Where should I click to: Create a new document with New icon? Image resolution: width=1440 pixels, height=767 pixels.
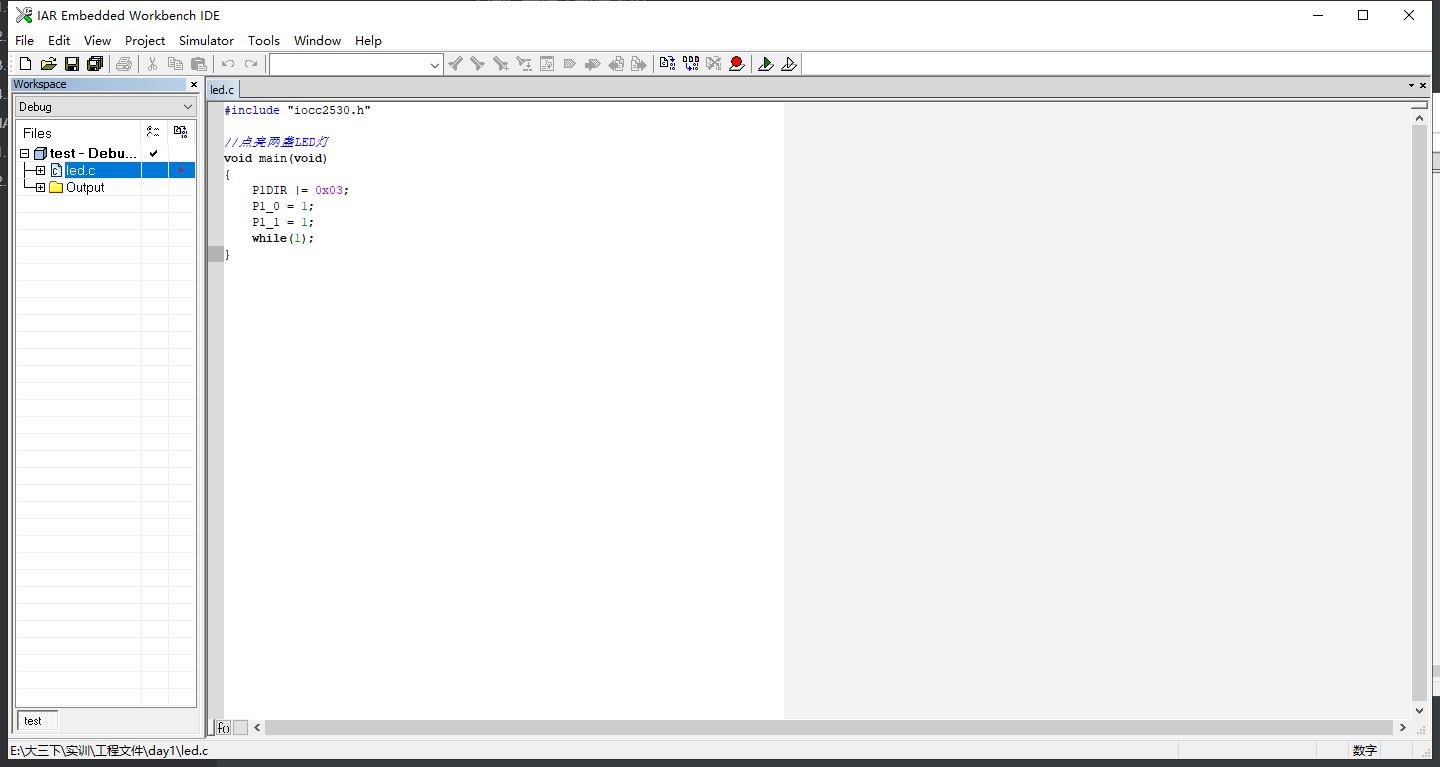click(x=26, y=64)
